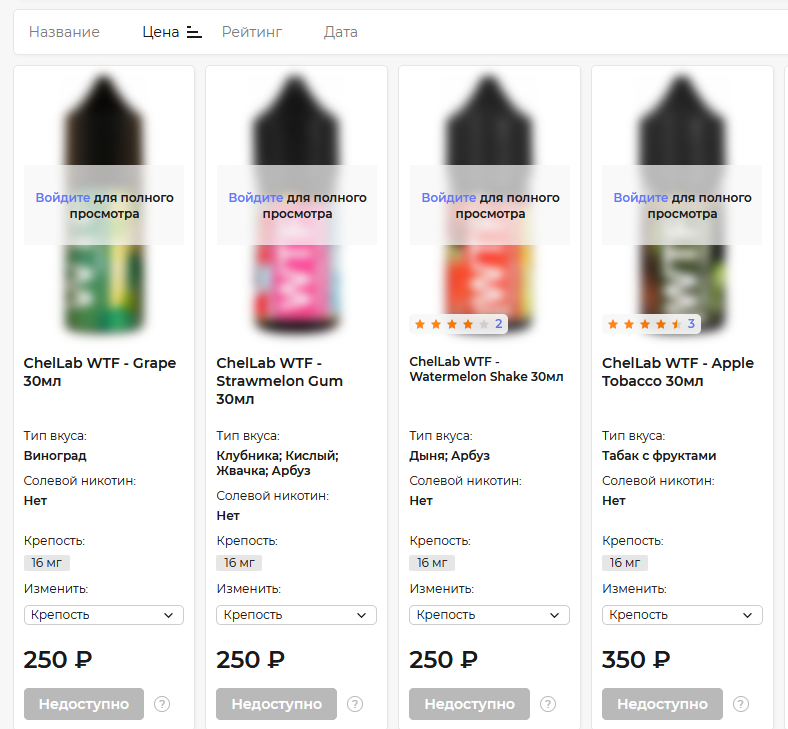Click the price sort order icon
Viewport: 788px width, 729px height.
tap(194, 32)
